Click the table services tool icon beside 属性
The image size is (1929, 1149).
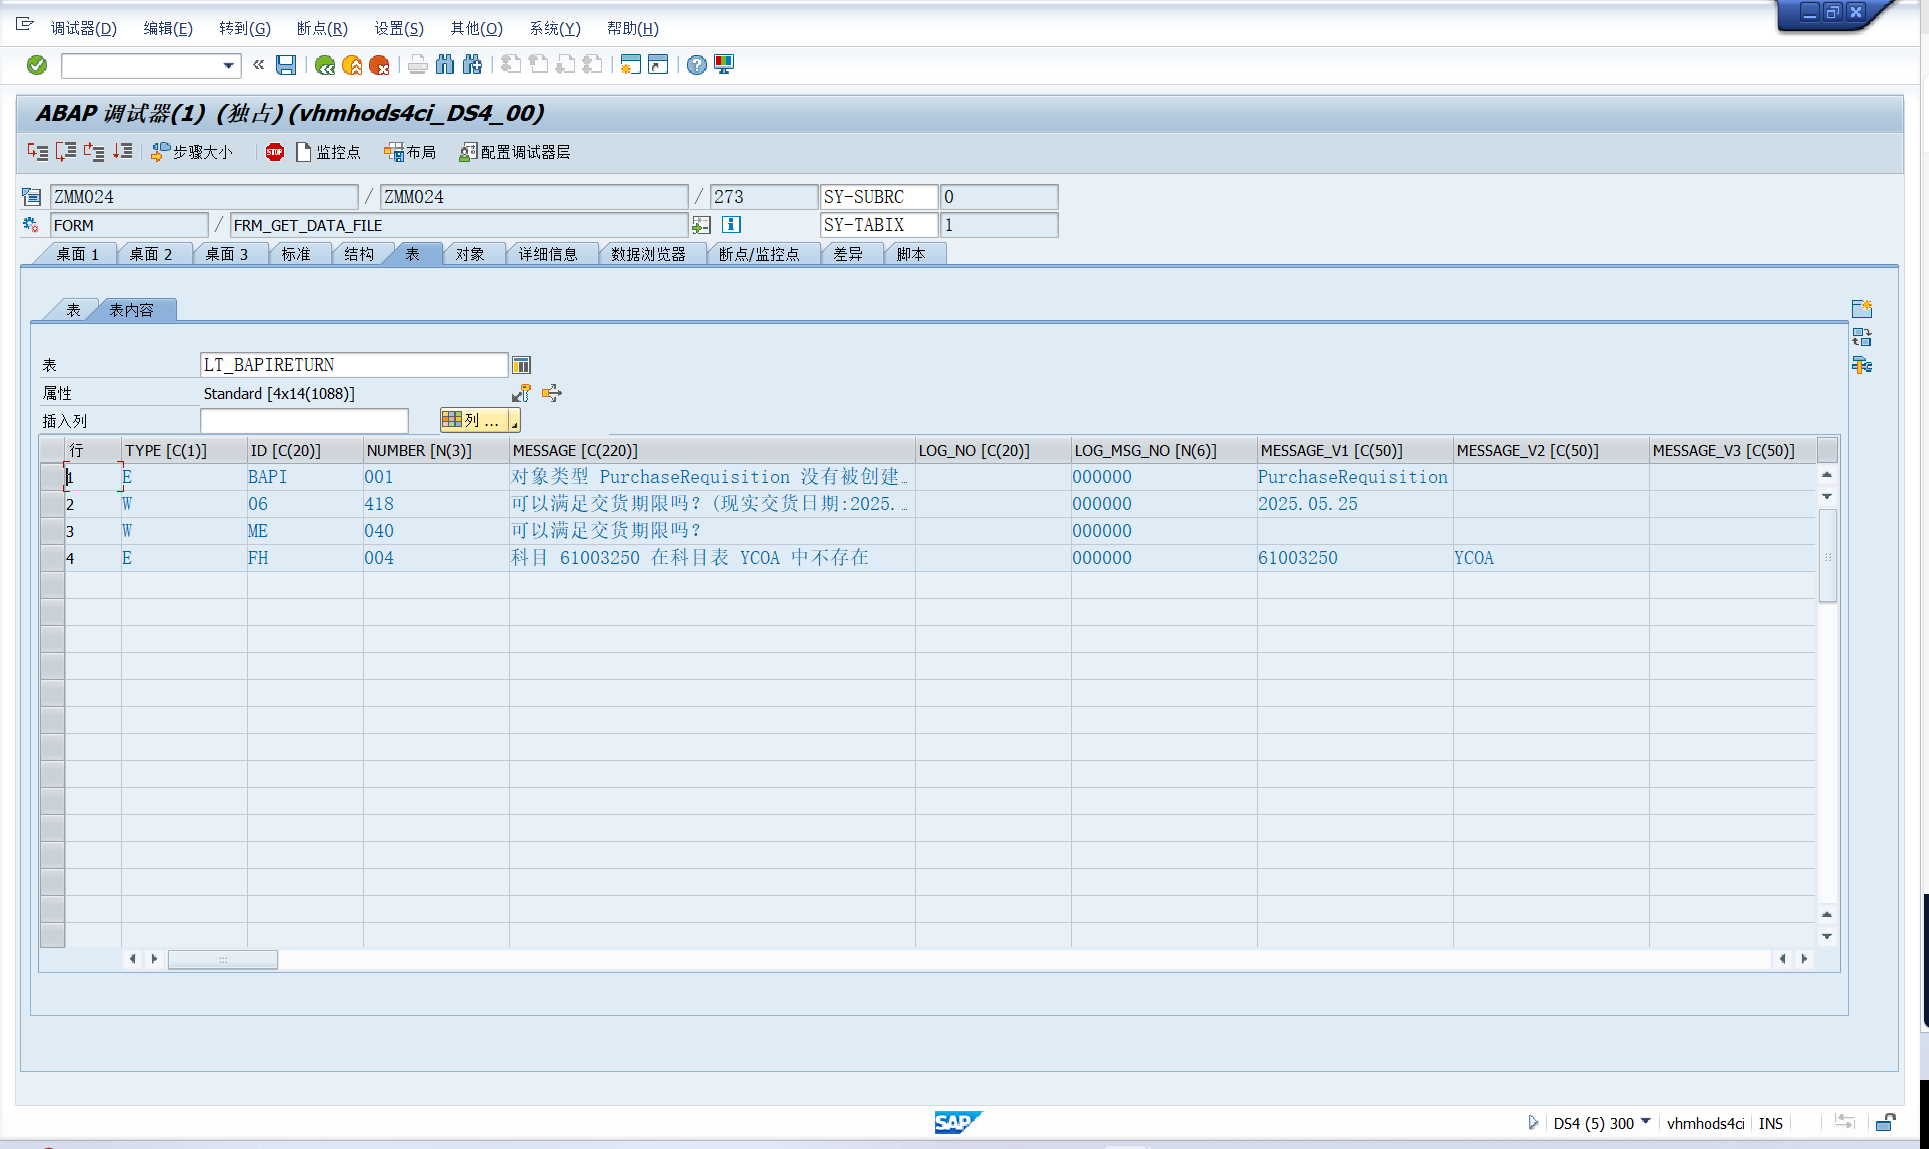click(x=521, y=393)
